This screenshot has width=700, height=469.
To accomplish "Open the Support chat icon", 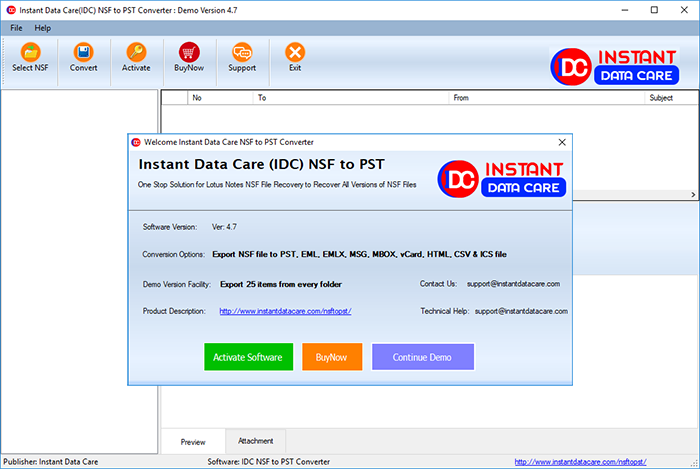I will (241, 54).
